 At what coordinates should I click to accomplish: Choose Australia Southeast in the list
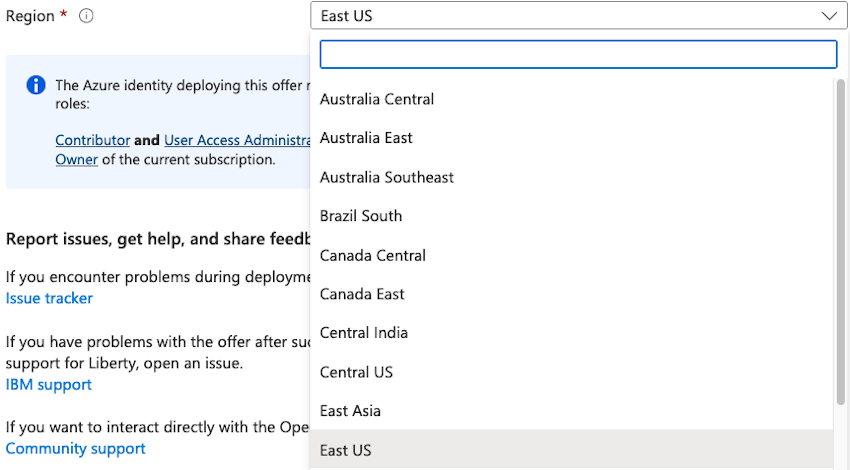tap(387, 177)
